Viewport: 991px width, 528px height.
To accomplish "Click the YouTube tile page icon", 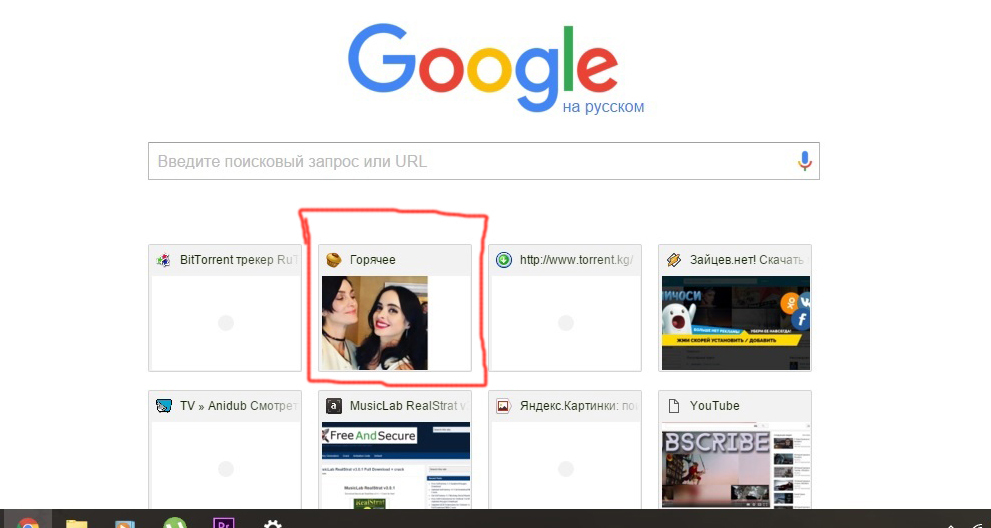I will click(x=674, y=406).
